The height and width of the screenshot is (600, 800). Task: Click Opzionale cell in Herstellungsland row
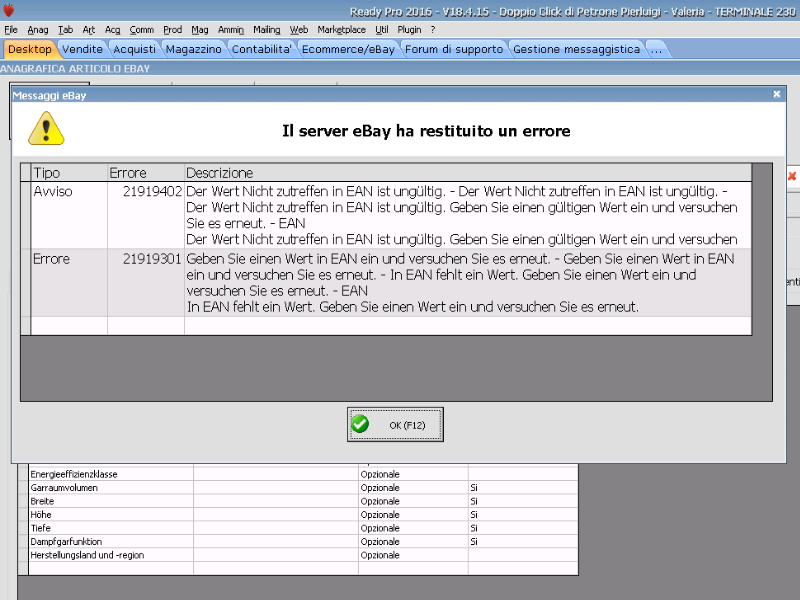coord(413,555)
